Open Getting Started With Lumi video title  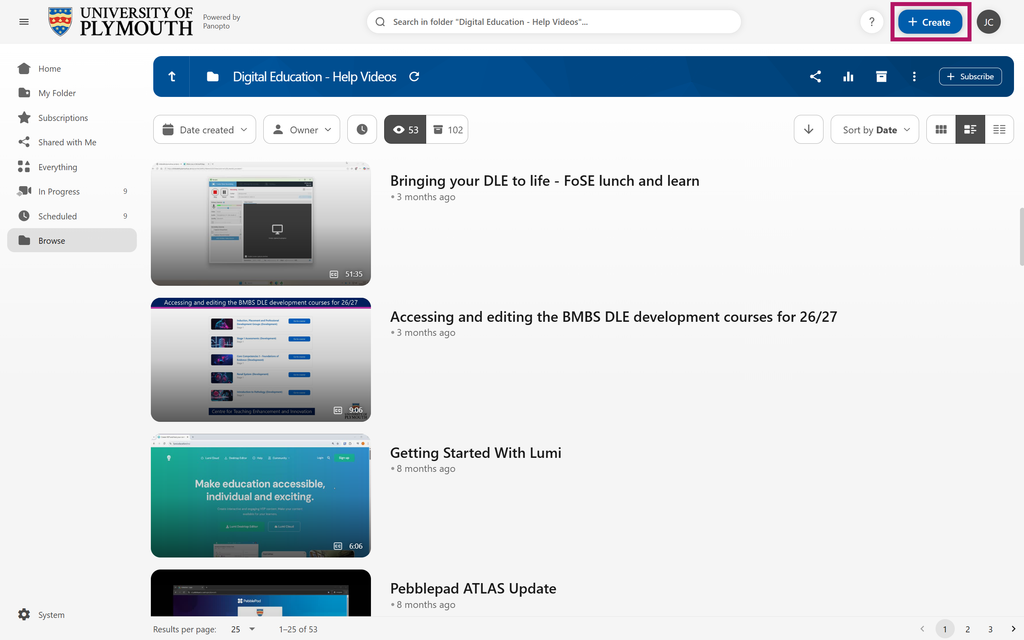[475, 453]
